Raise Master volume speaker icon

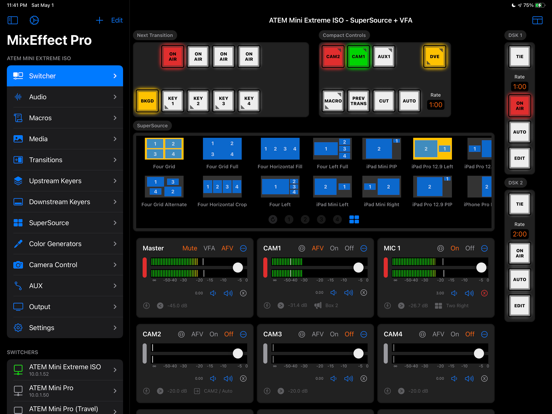coord(228,293)
